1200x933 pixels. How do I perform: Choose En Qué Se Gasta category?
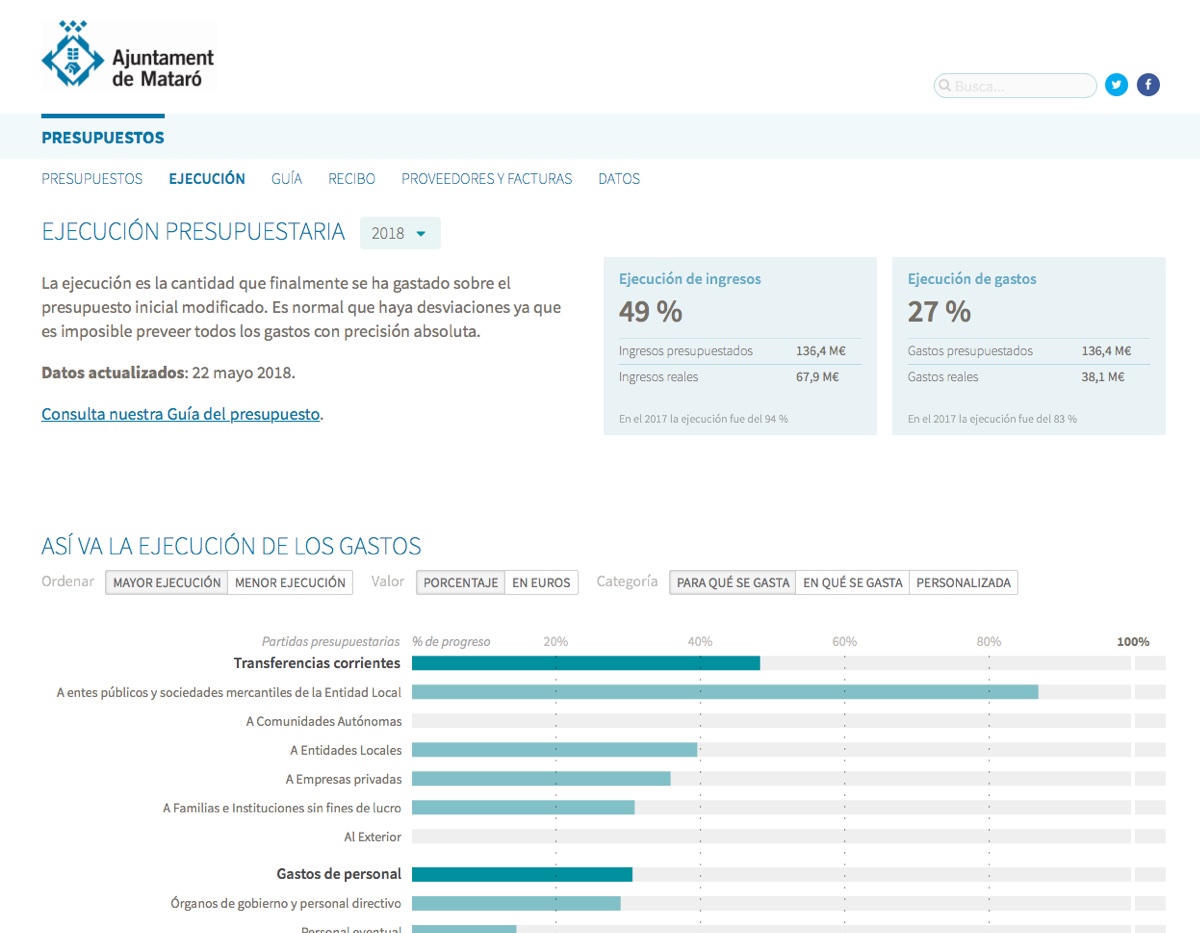[x=852, y=583]
